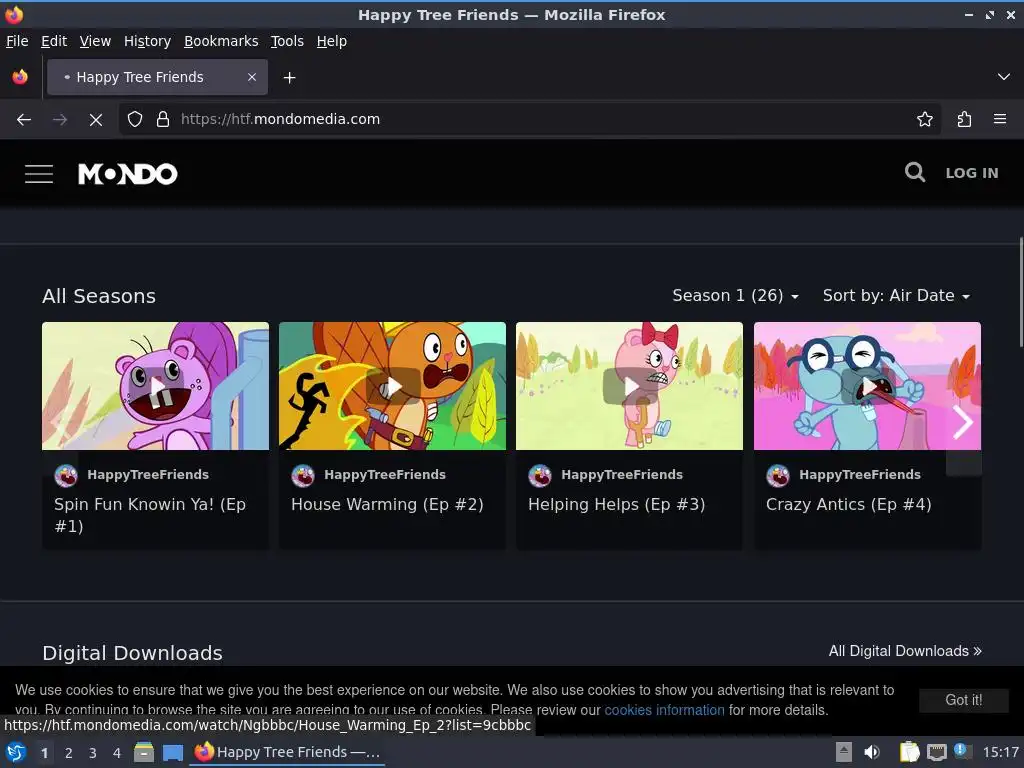This screenshot has height=768, width=1024.
Task: Open the Firefox extensions button
Action: [x=964, y=120]
